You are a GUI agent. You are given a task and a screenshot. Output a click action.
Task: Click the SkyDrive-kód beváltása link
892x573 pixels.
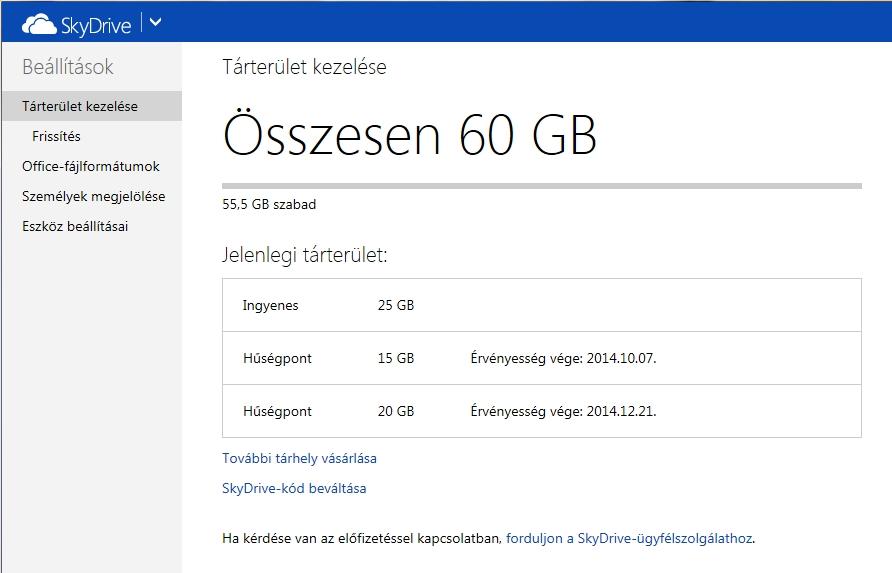tap(294, 488)
